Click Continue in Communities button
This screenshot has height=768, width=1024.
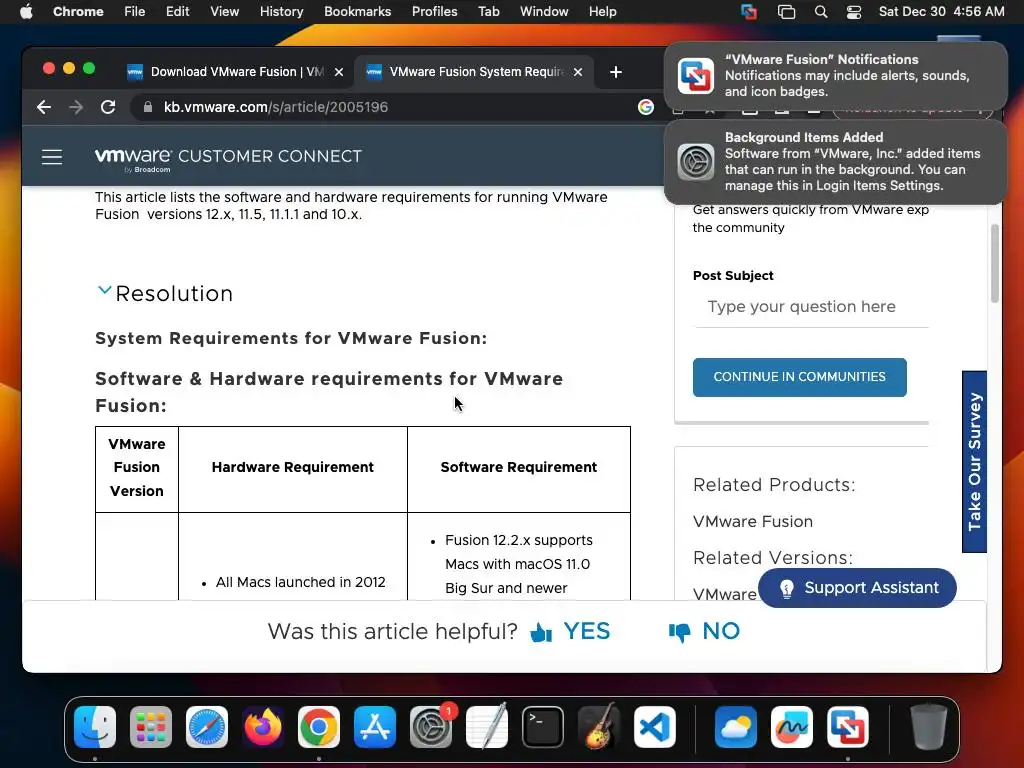point(799,377)
